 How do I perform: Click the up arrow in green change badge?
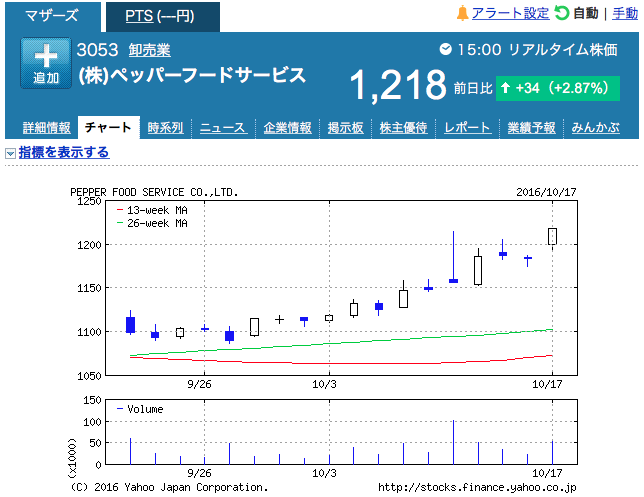506,87
